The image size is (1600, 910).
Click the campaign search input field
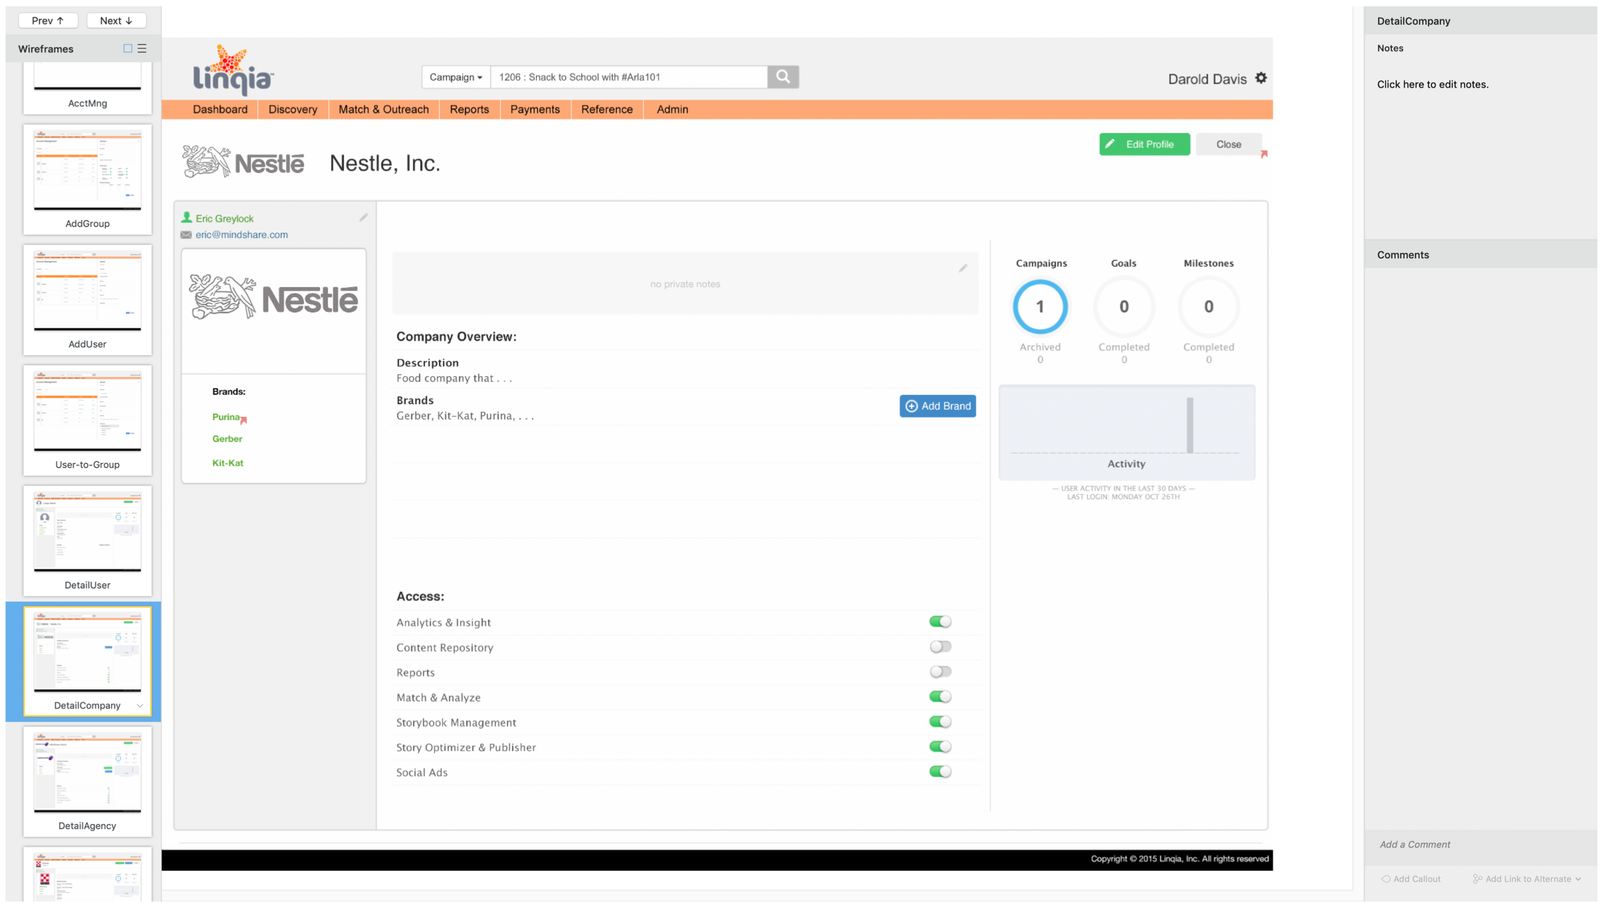point(629,77)
